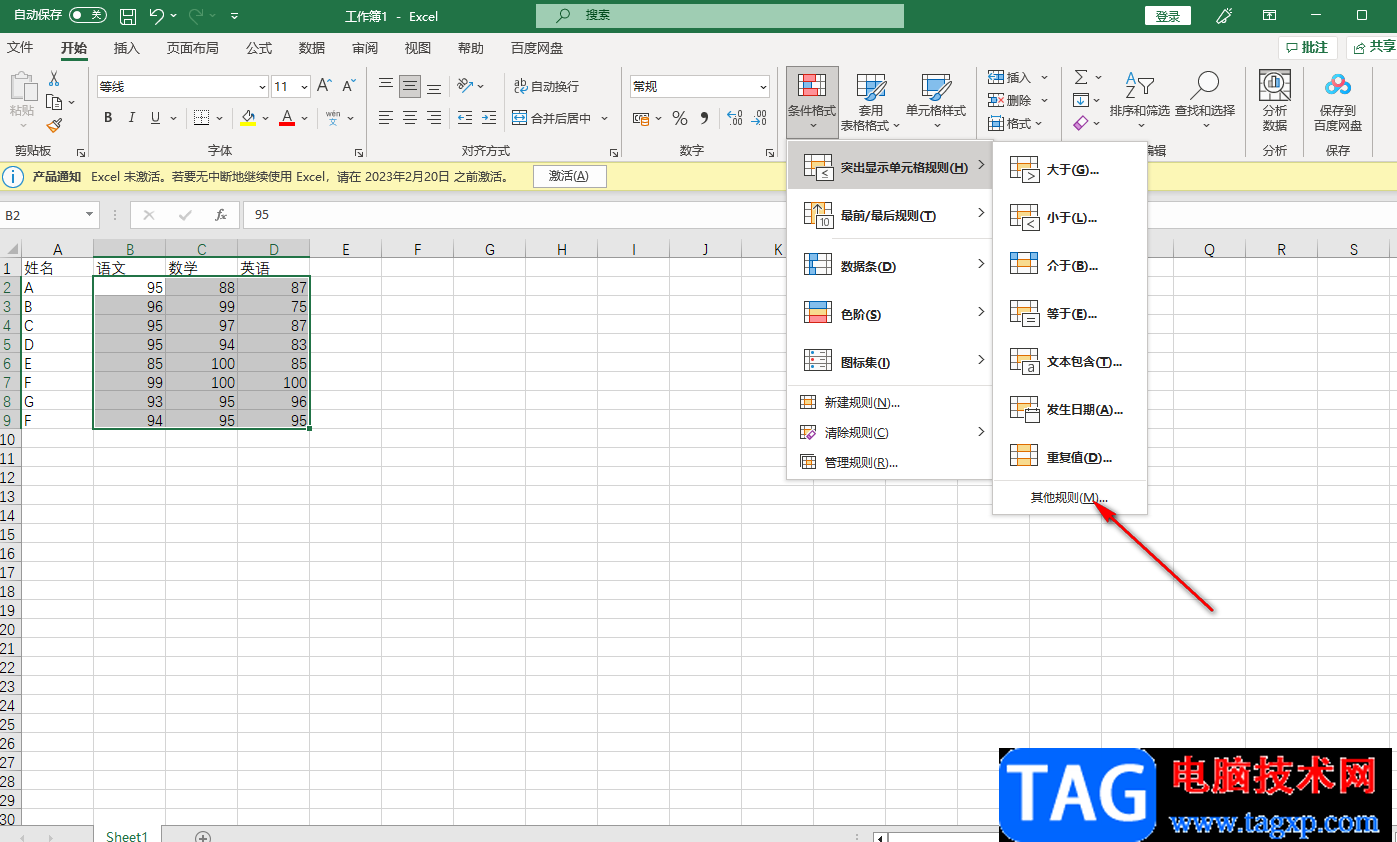Viewport: 1397px width, 842px height.
Task: Click the Cut scissors icon
Action: [54, 79]
